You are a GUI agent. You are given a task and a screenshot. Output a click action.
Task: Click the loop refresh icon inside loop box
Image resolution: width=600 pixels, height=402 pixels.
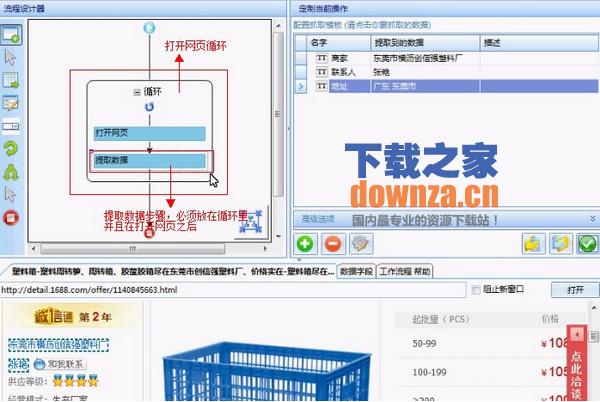150,107
